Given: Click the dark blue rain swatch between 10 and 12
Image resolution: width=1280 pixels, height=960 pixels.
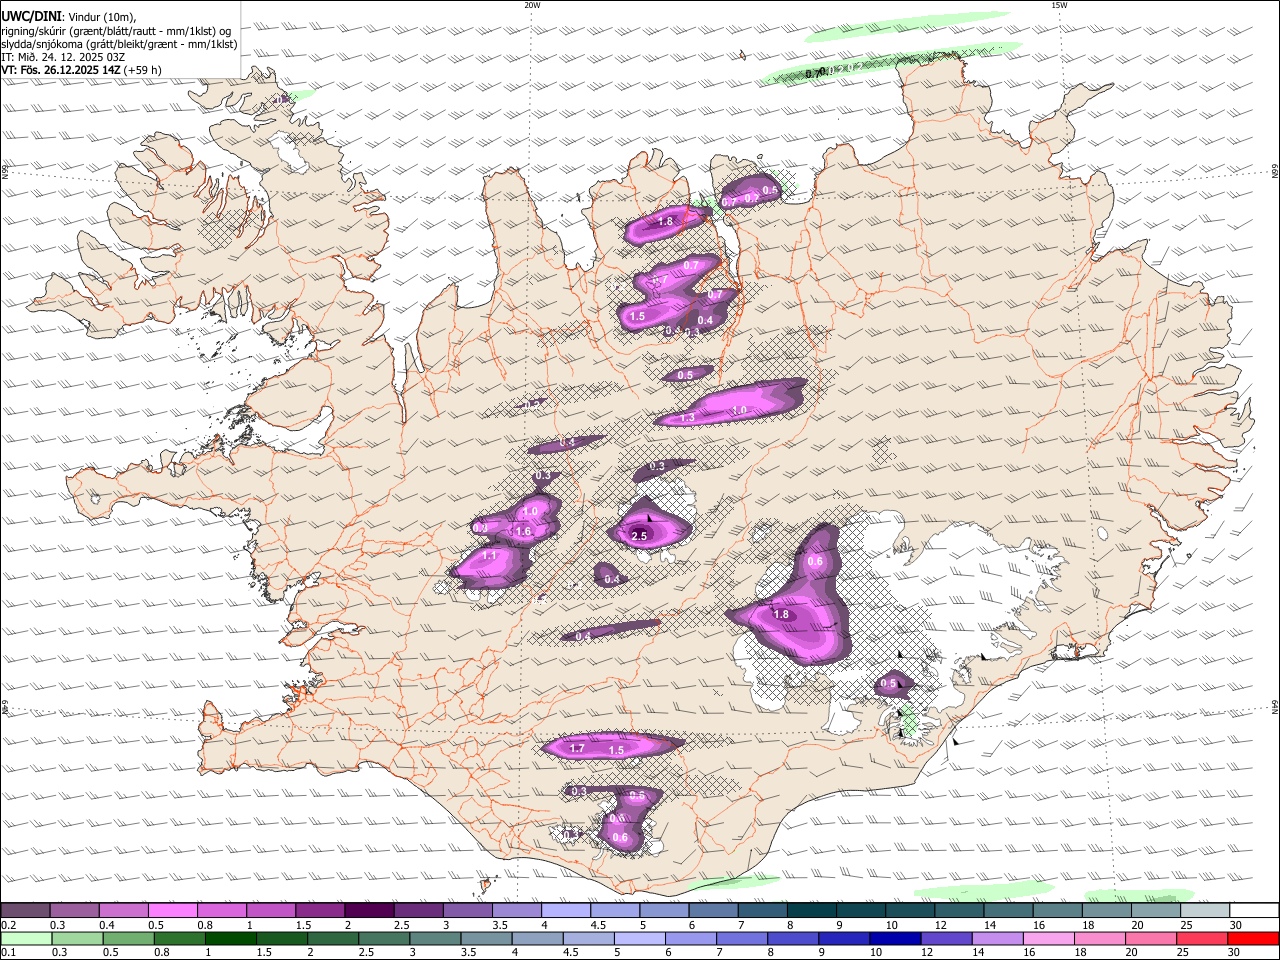Looking at the screenshot, I should pyautogui.click(x=894, y=938).
